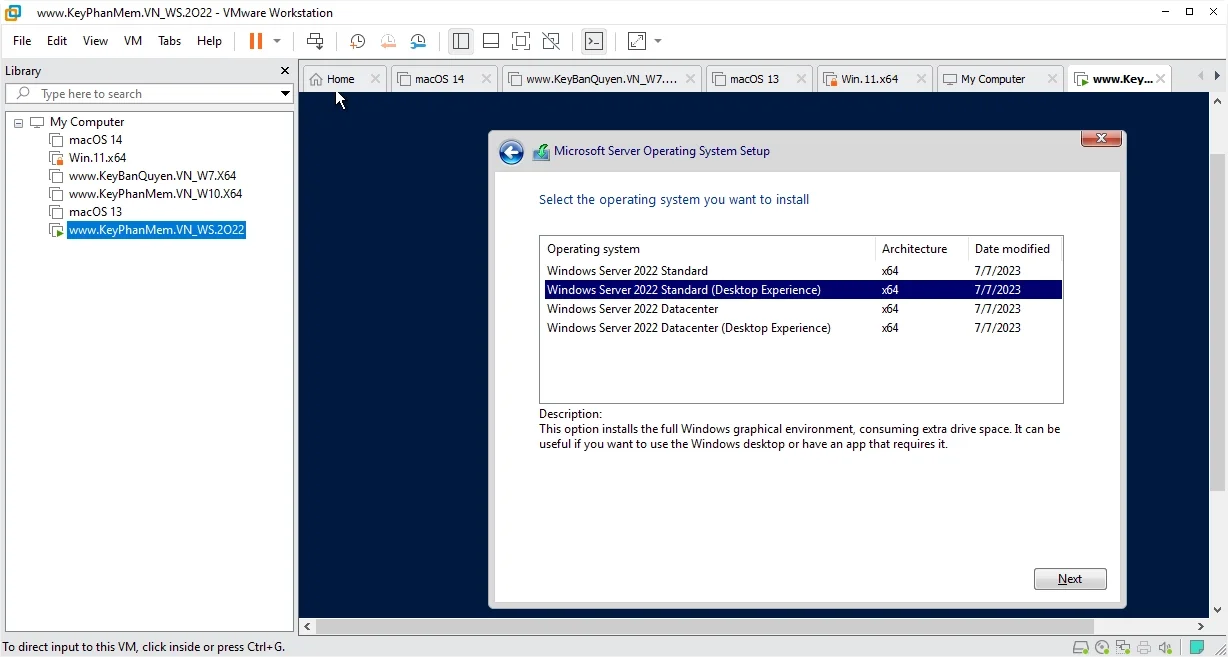Open the Library search dropdown
Screen dimensions: 1228x657
click(286, 93)
